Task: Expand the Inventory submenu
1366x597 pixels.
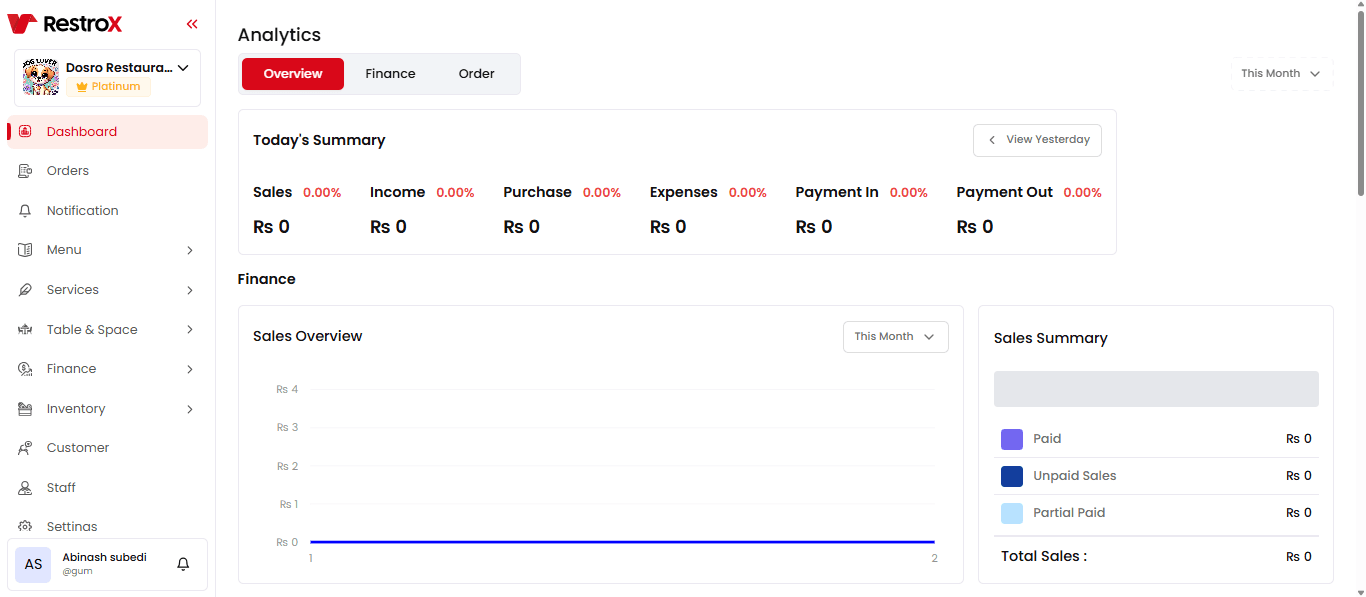Action: [x=190, y=409]
